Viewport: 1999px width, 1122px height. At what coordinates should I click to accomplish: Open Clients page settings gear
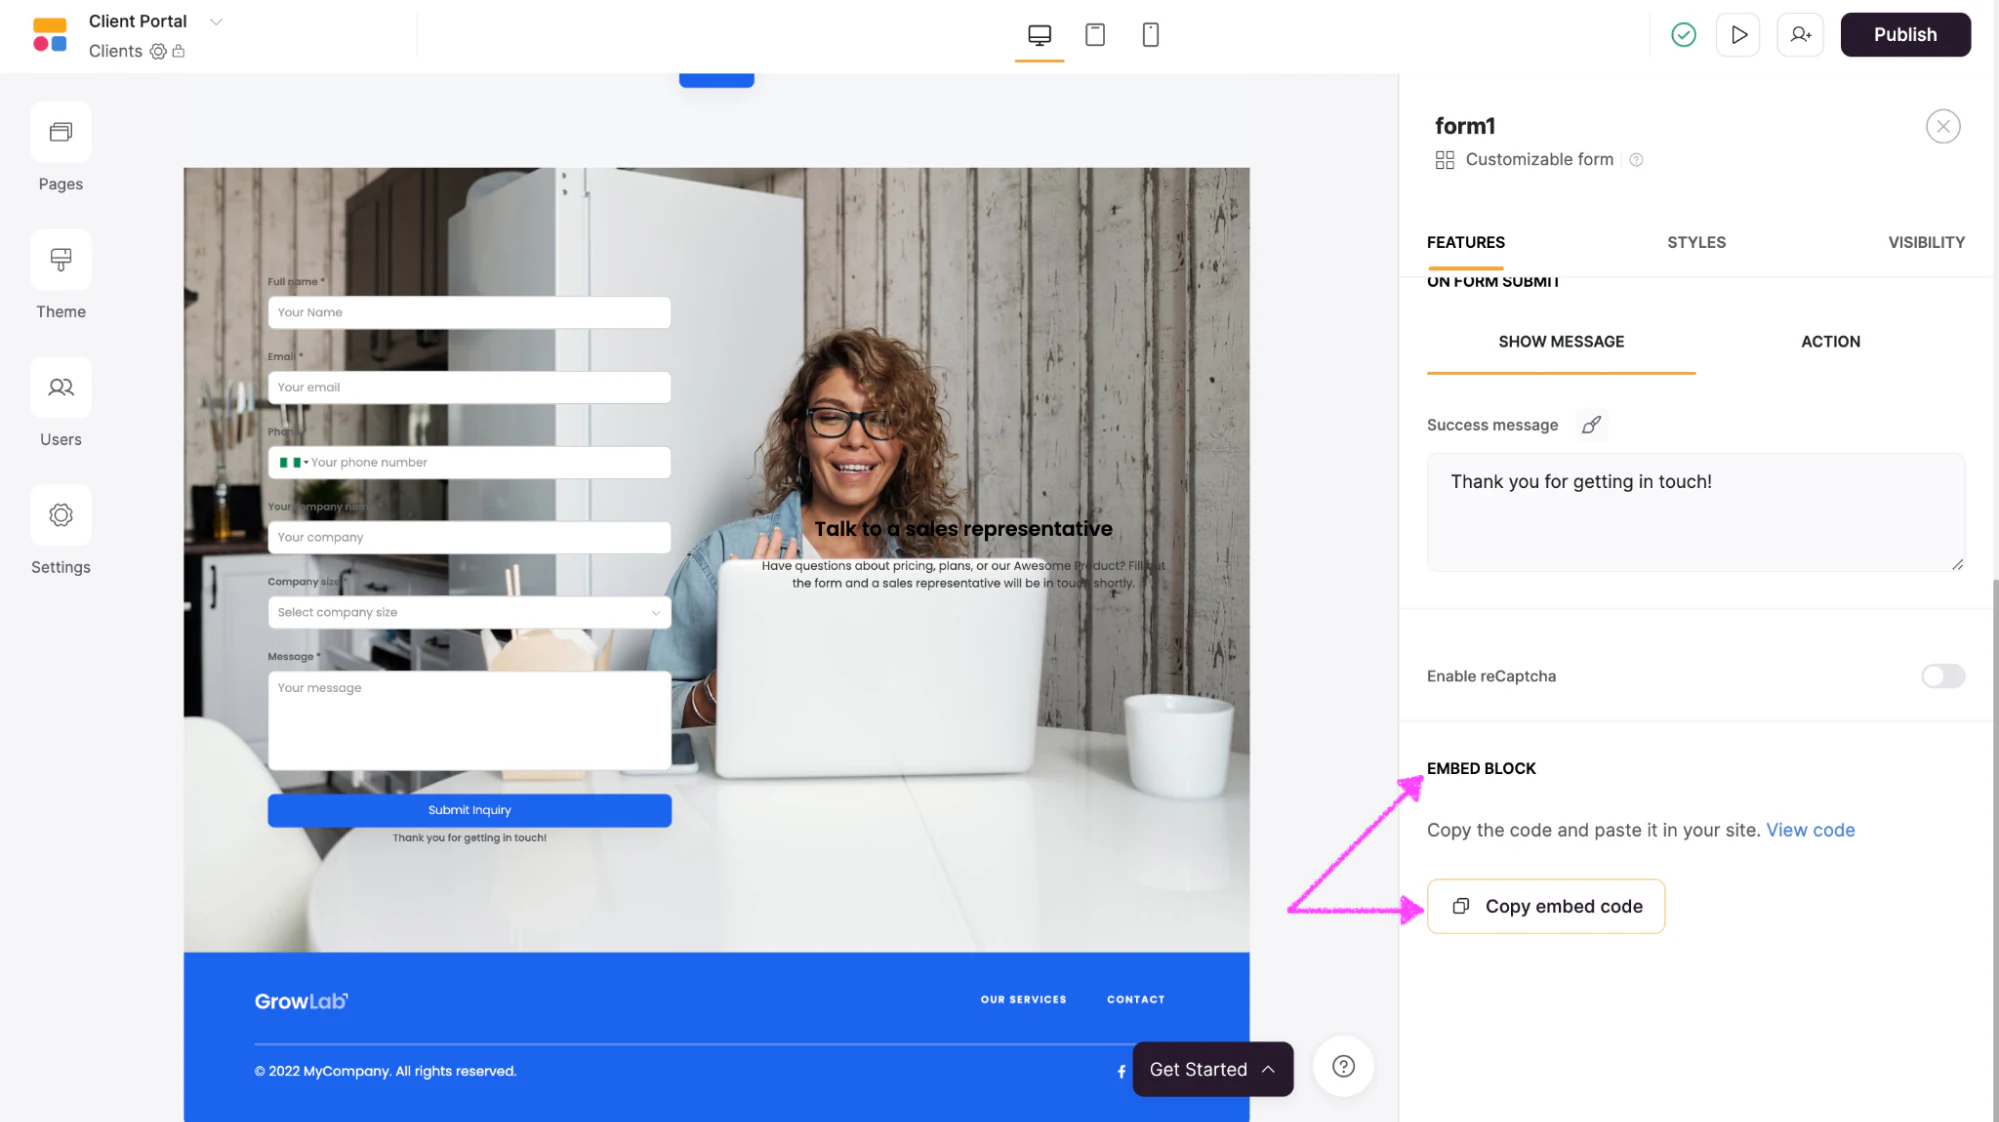coord(158,51)
